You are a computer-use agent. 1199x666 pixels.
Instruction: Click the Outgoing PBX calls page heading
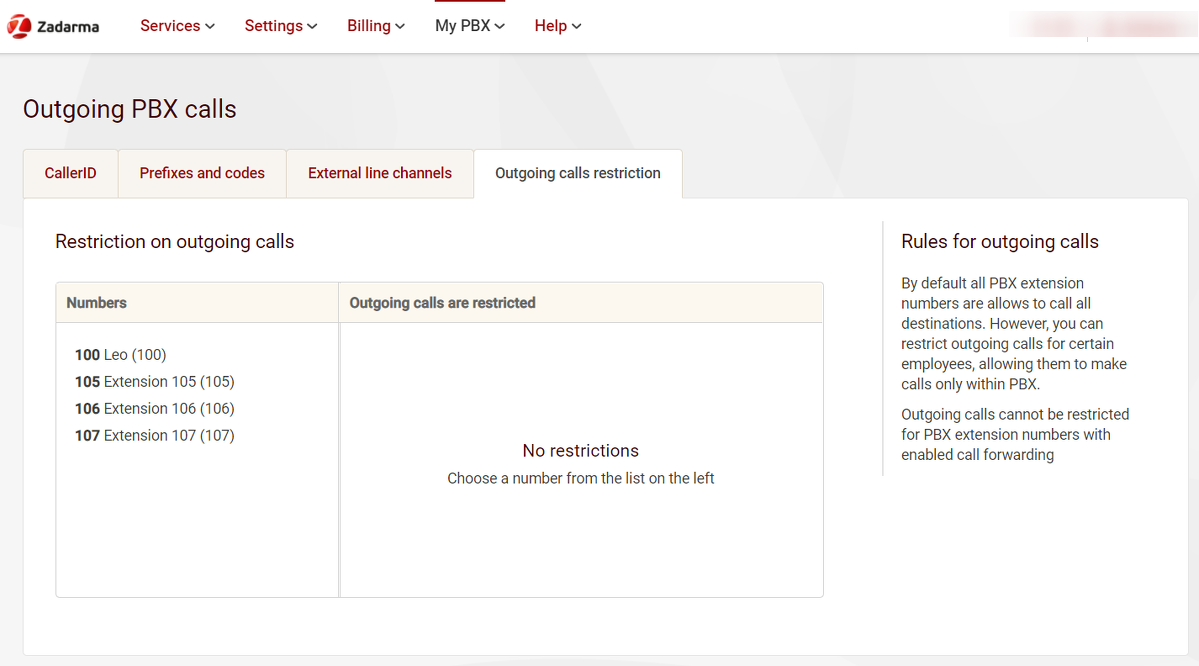click(130, 109)
